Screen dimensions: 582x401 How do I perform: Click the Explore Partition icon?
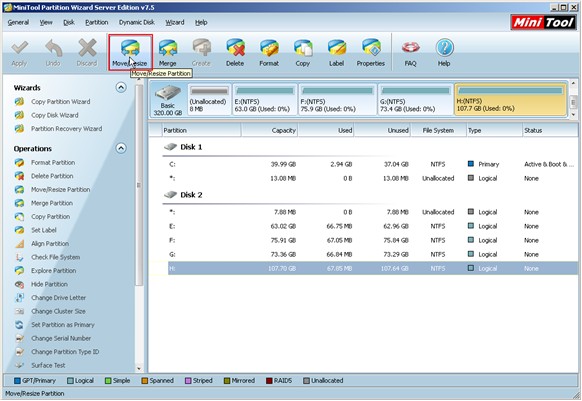tap(19, 271)
